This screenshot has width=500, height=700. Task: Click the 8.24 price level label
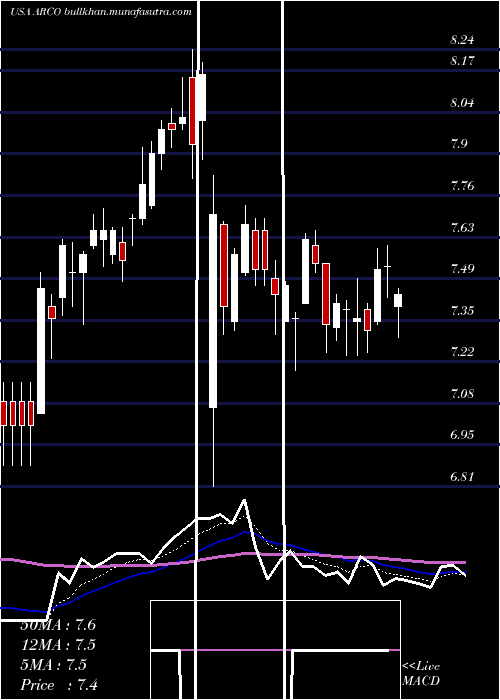(462, 40)
